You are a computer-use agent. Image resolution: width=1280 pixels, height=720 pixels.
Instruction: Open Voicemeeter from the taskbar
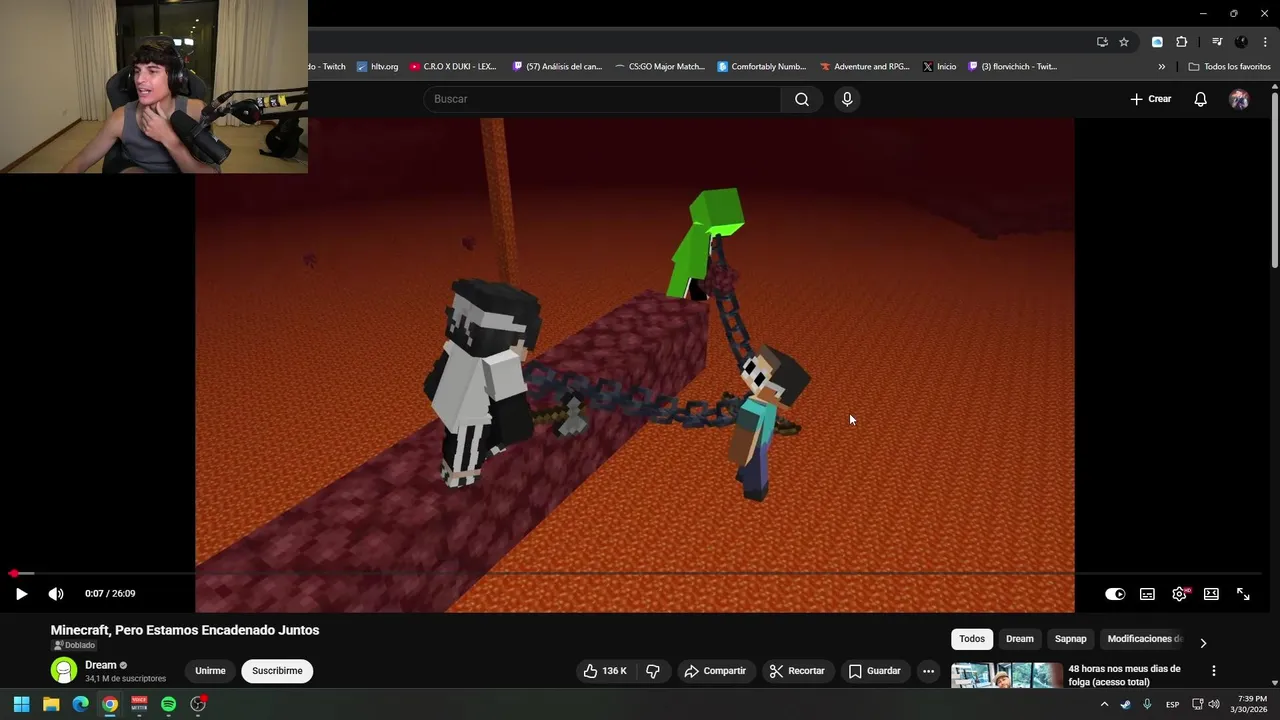pos(139,704)
